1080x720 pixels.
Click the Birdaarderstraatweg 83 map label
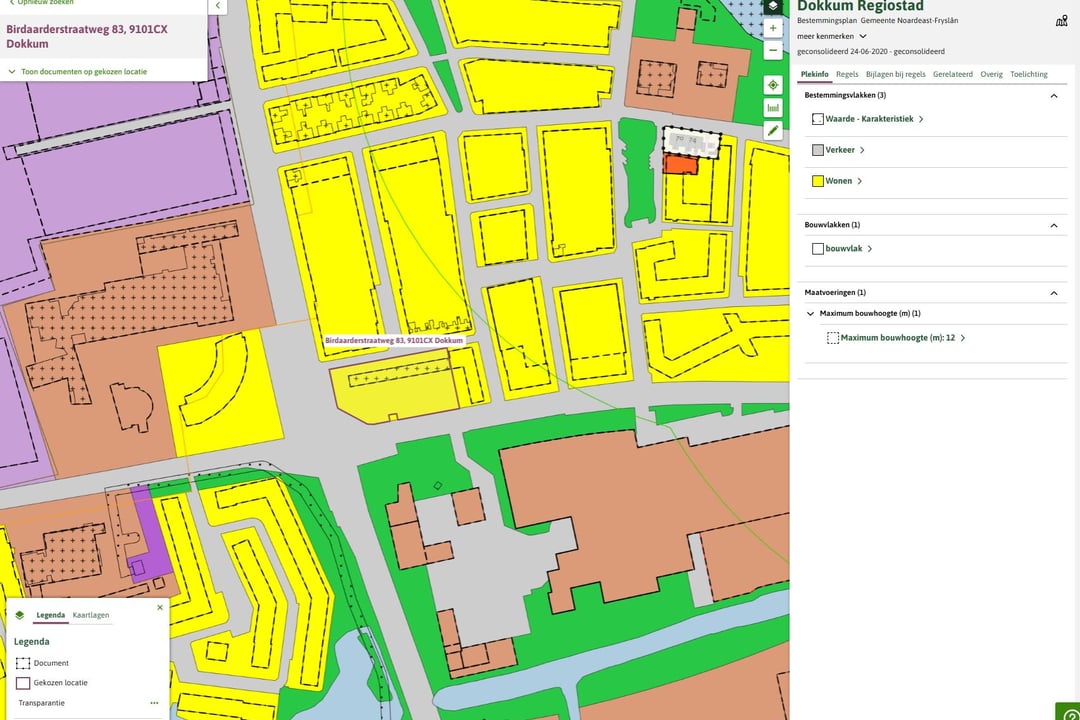click(x=393, y=340)
